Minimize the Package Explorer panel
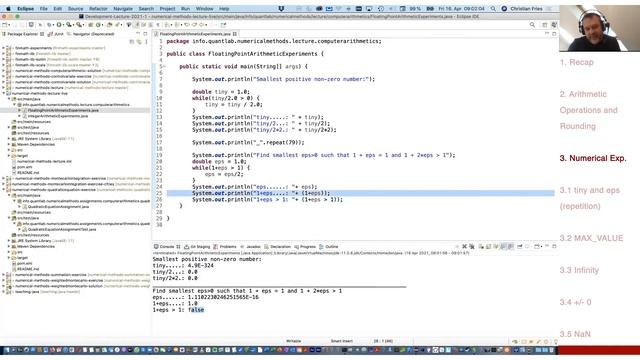640x360 pixels. coord(138,34)
